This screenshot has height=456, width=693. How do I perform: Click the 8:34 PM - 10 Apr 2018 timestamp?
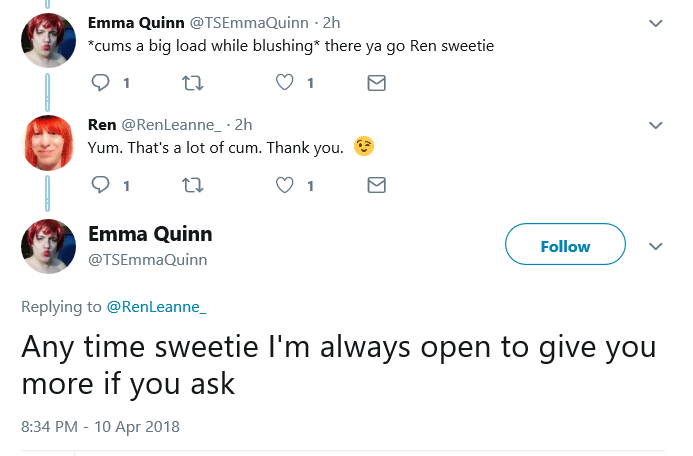pos(100,426)
